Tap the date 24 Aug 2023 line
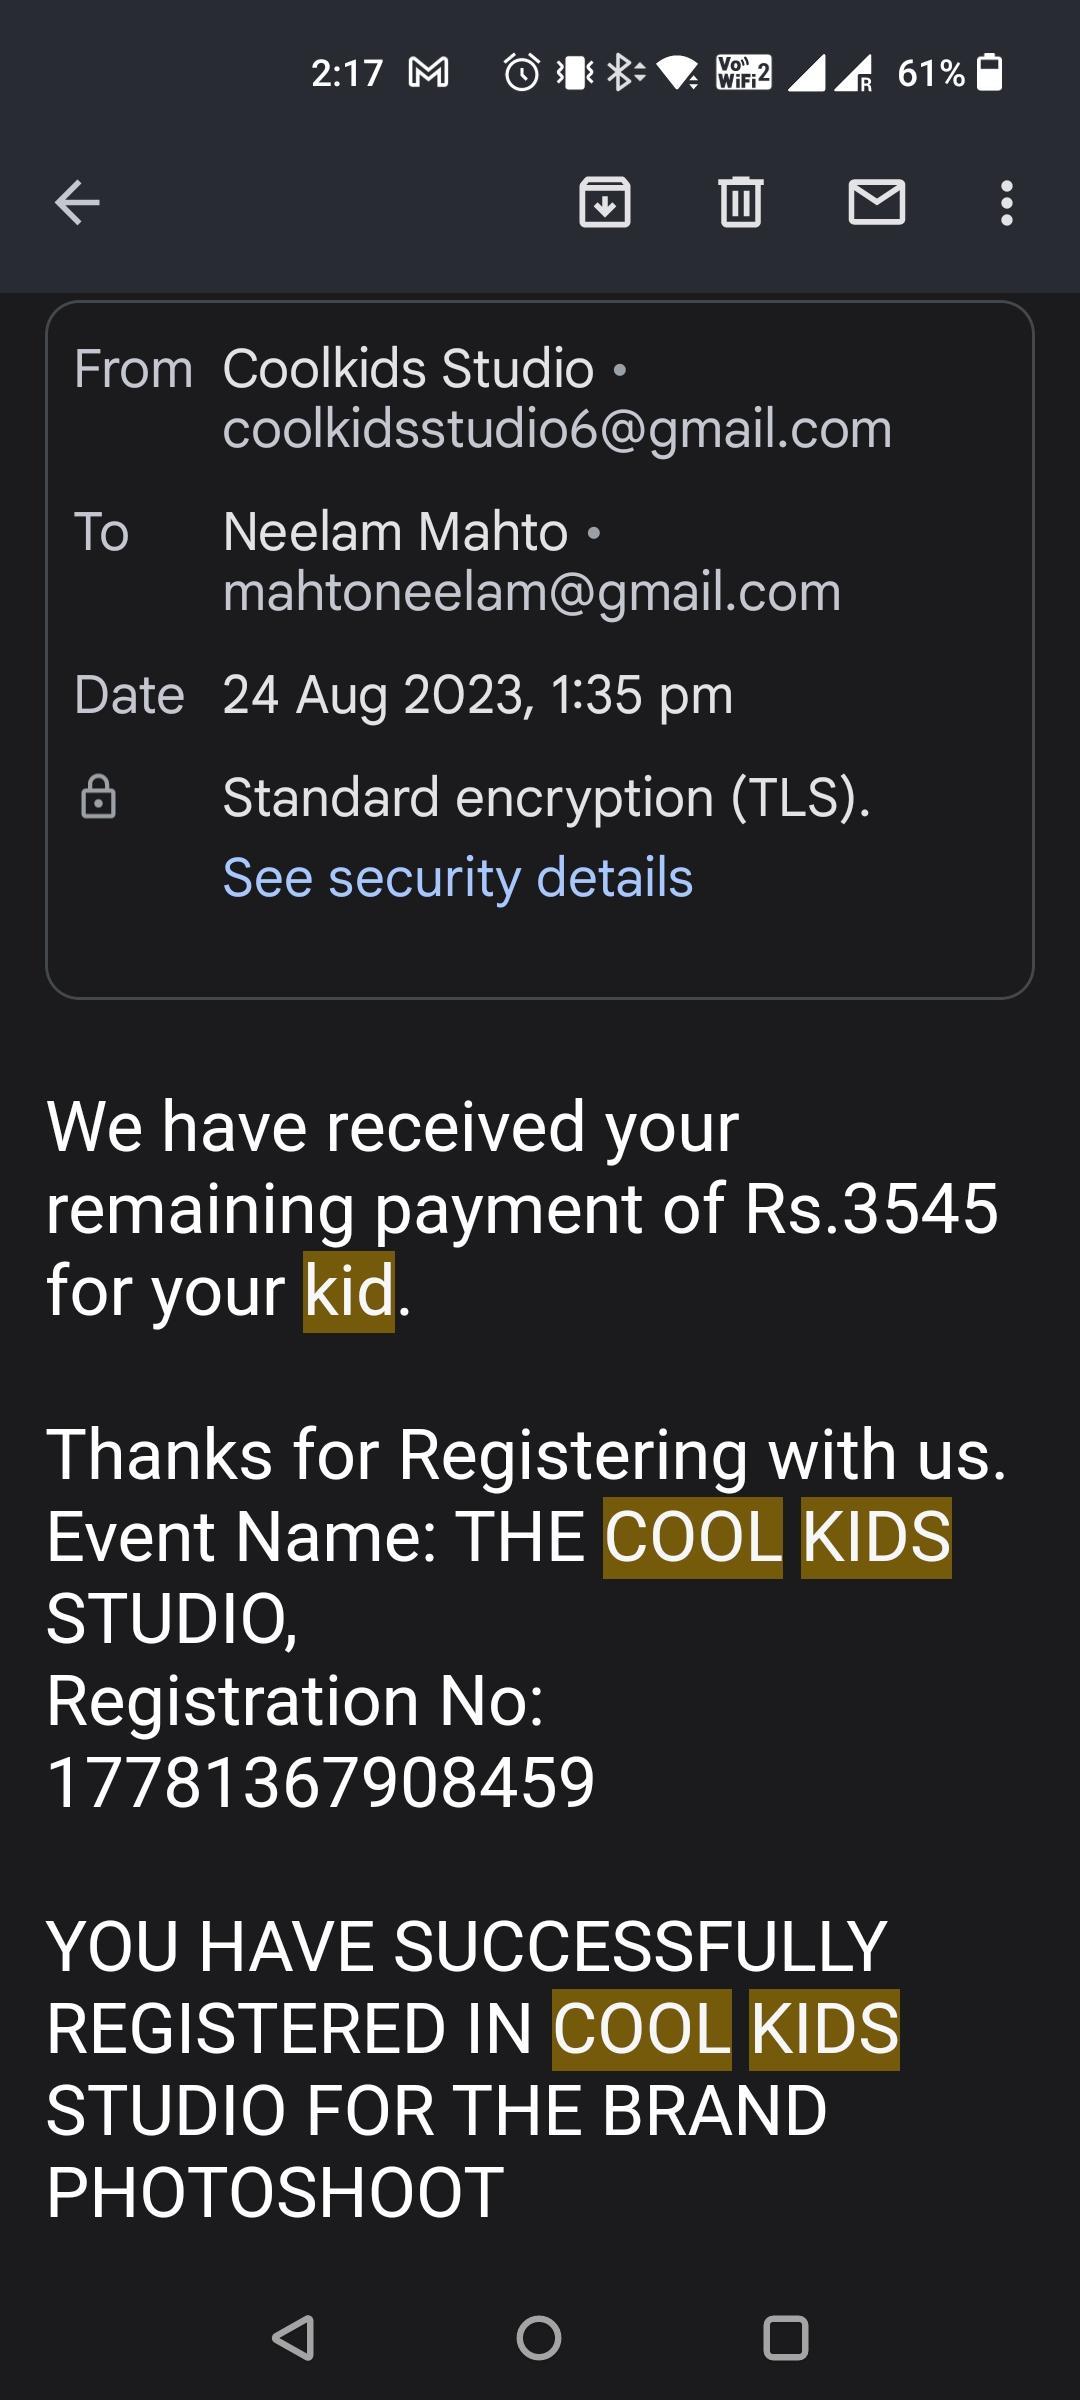This screenshot has width=1080, height=2400. [478, 695]
